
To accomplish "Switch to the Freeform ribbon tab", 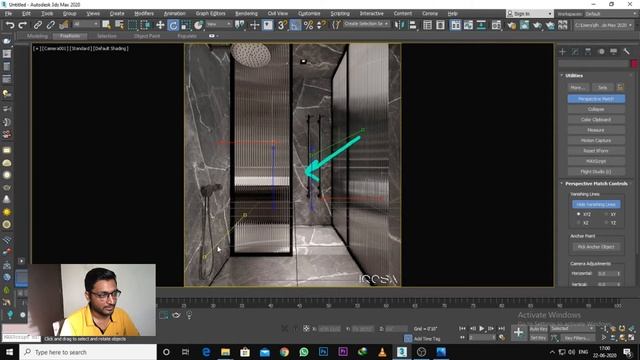I will 70,36.
